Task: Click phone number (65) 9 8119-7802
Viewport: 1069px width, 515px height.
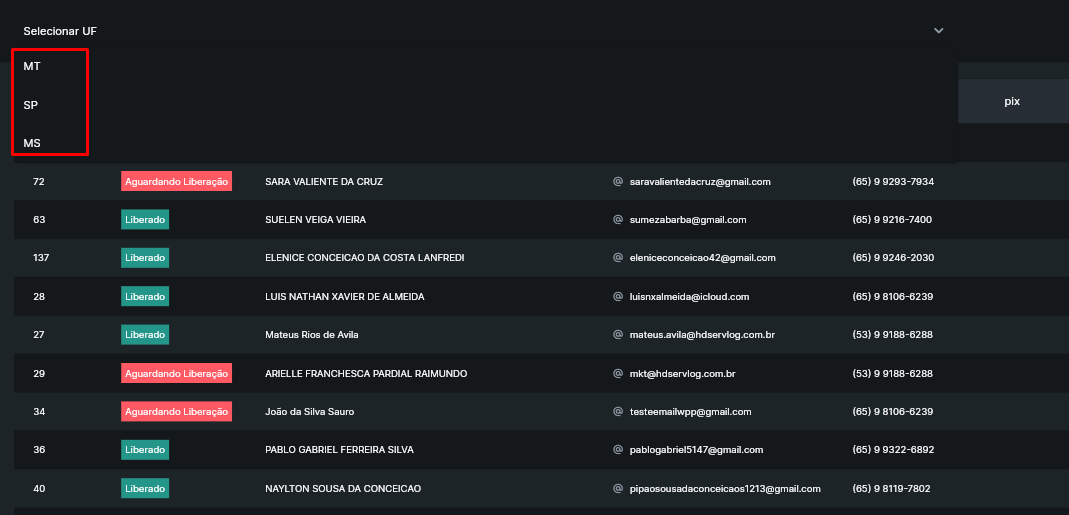Action: pyautogui.click(x=893, y=489)
